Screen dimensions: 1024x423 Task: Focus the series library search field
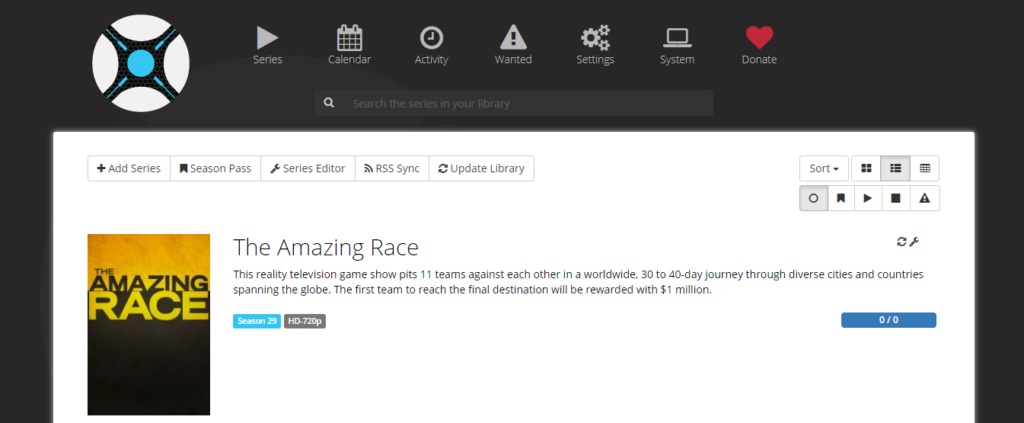pos(513,103)
